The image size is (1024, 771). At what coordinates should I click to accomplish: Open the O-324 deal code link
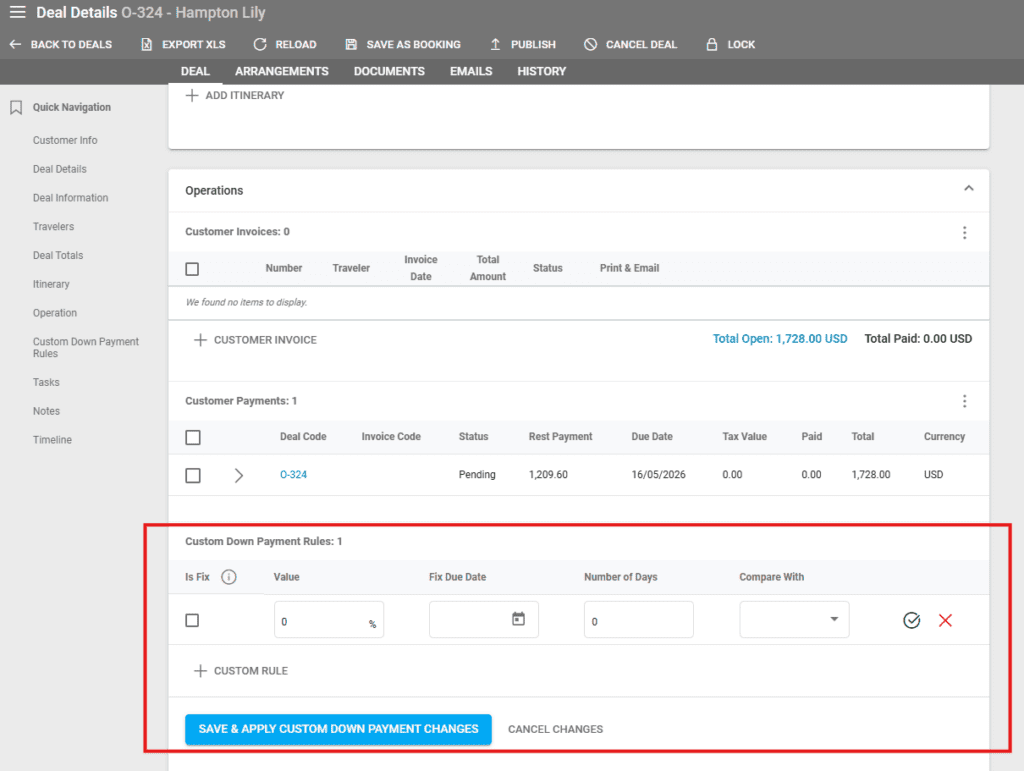[293, 475]
